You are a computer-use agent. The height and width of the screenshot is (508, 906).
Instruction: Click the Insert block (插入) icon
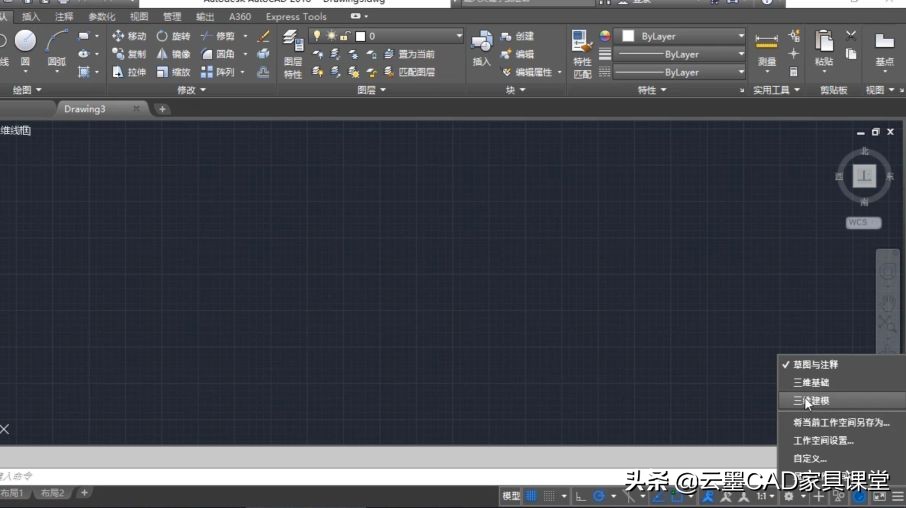coord(482,48)
